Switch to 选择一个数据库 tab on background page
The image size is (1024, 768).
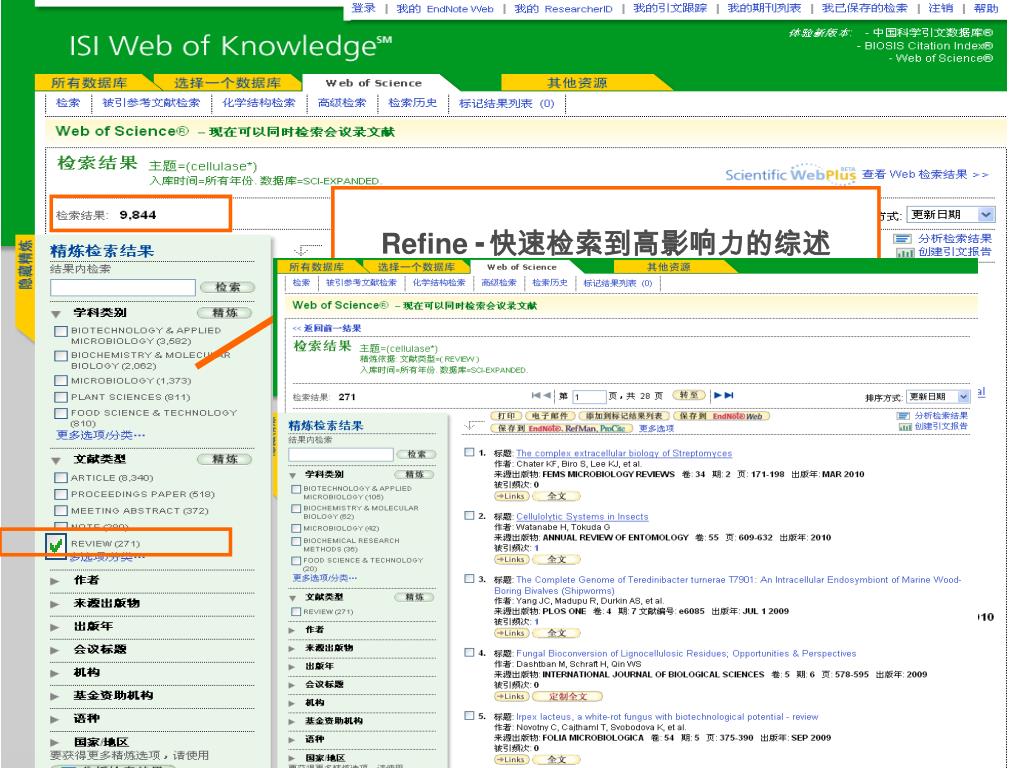227,83
